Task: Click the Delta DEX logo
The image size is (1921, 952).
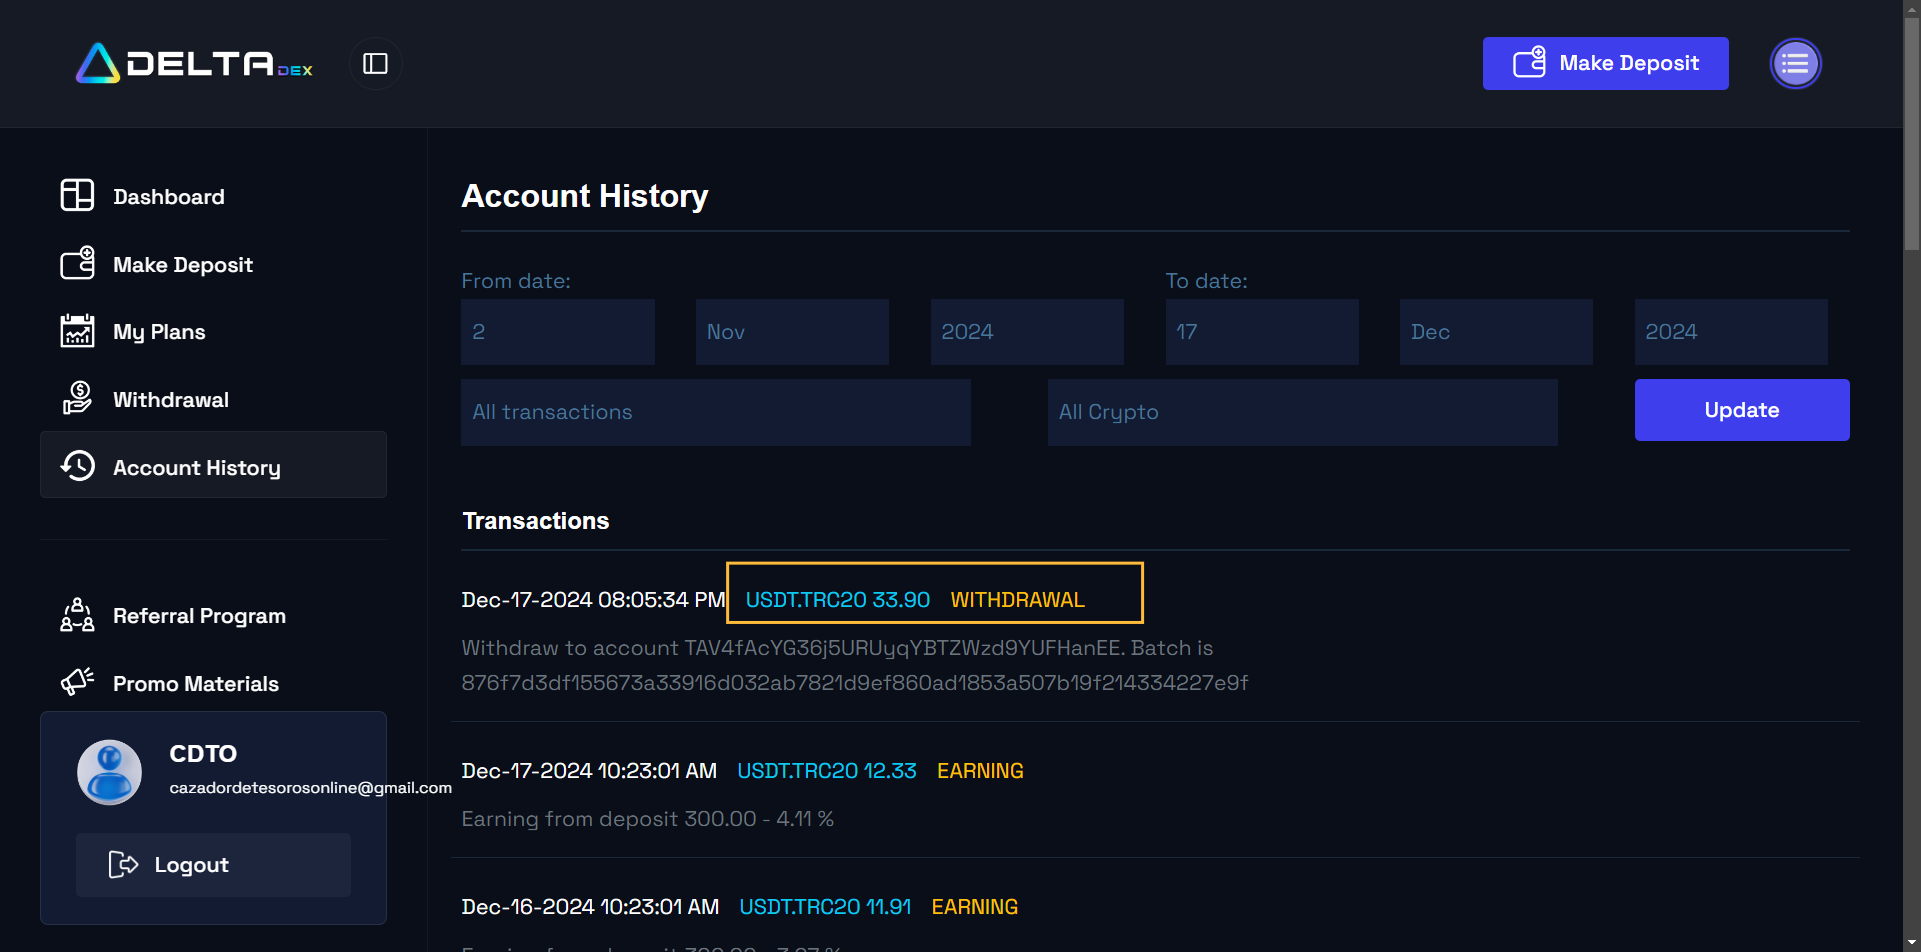Action: pyautogui.click(x=194, y=64)
